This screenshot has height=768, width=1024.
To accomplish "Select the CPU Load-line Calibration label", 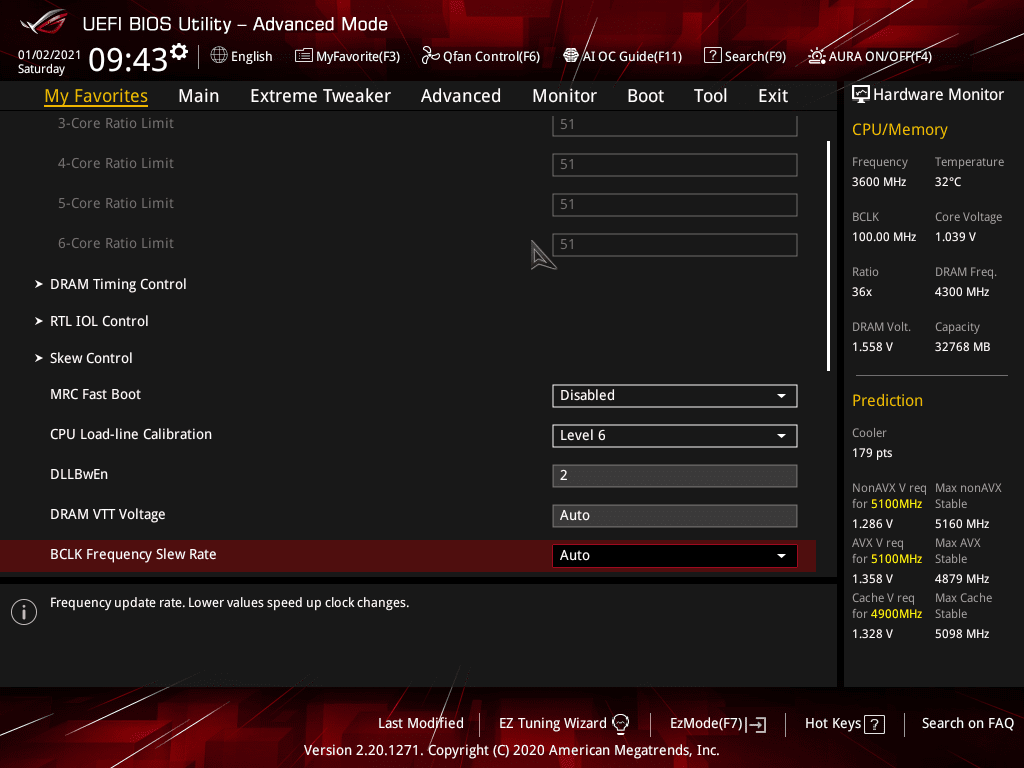I will click(131, 434).
